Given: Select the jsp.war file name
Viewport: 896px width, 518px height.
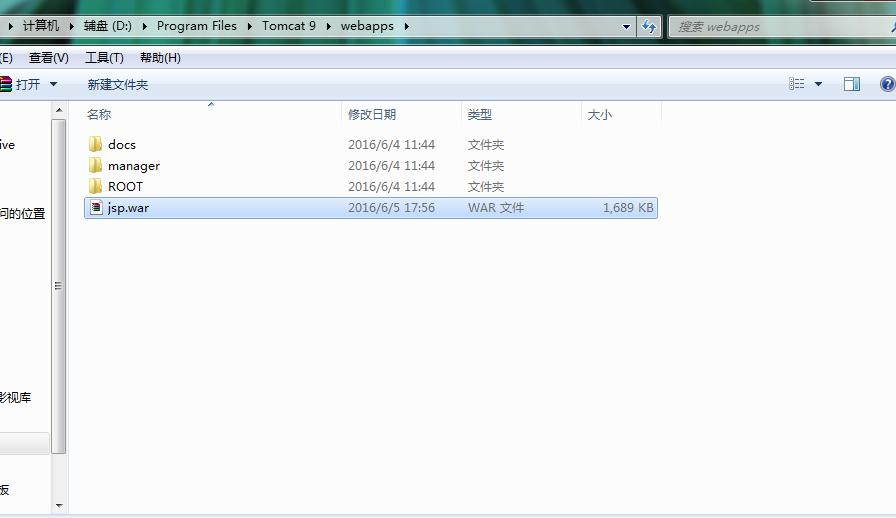Looking at the screenshot, I should point(128,208).
